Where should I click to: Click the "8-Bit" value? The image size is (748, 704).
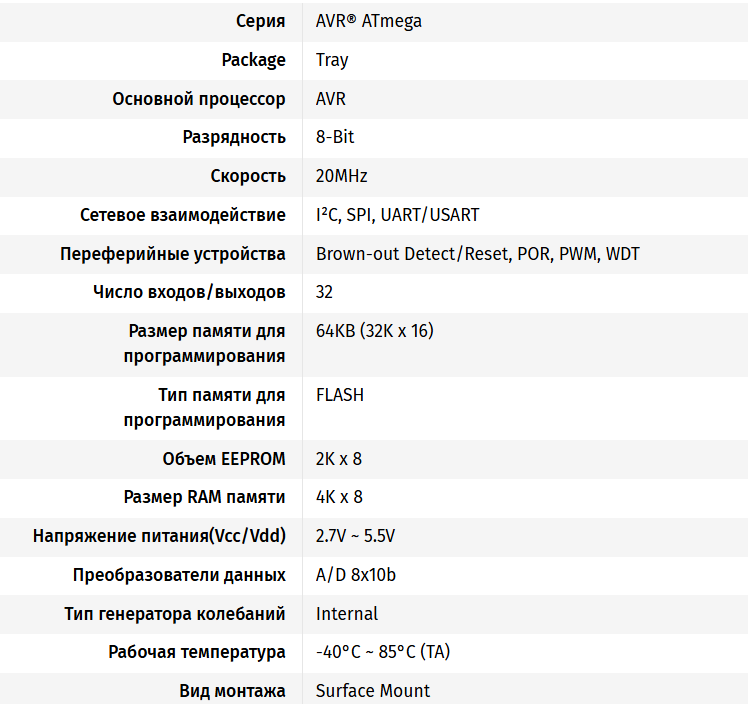335,137
